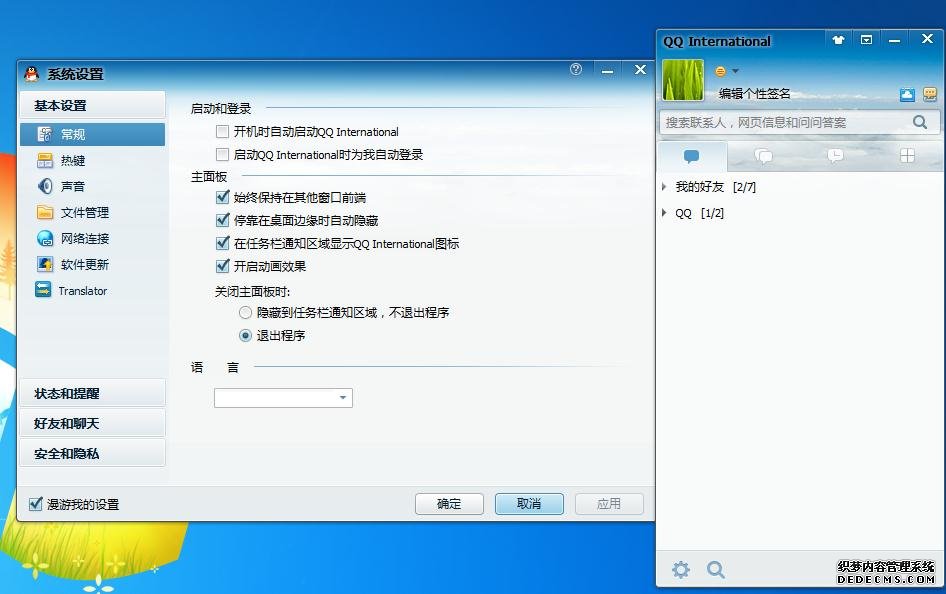Close the 系统设置 window
This screenshot has width=946, height=594.
point(640,70)
